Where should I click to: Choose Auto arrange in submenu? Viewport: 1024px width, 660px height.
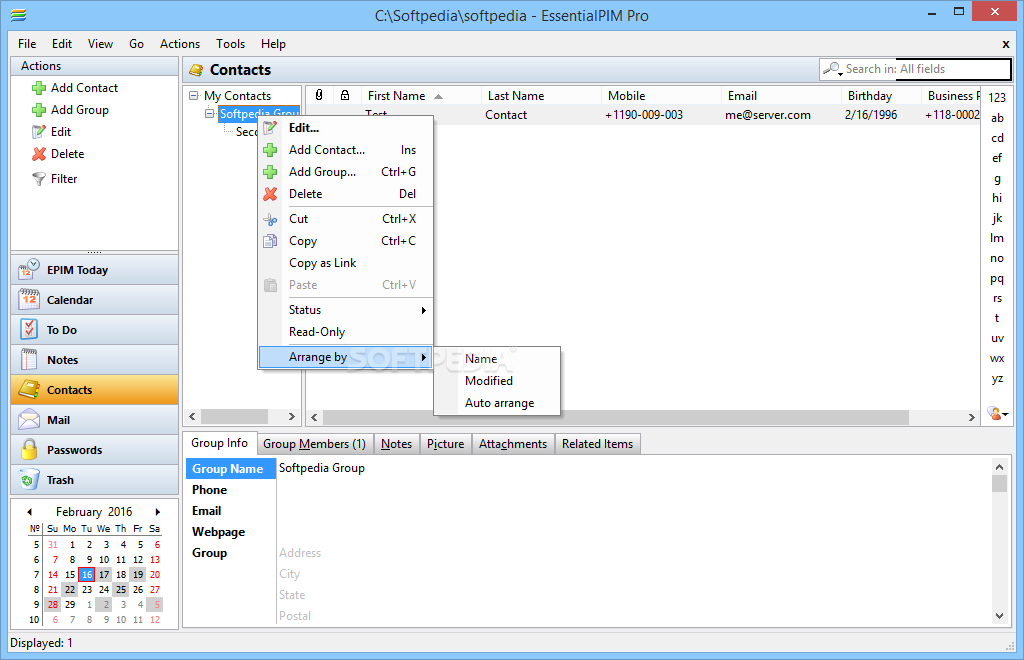pos(500,403)
